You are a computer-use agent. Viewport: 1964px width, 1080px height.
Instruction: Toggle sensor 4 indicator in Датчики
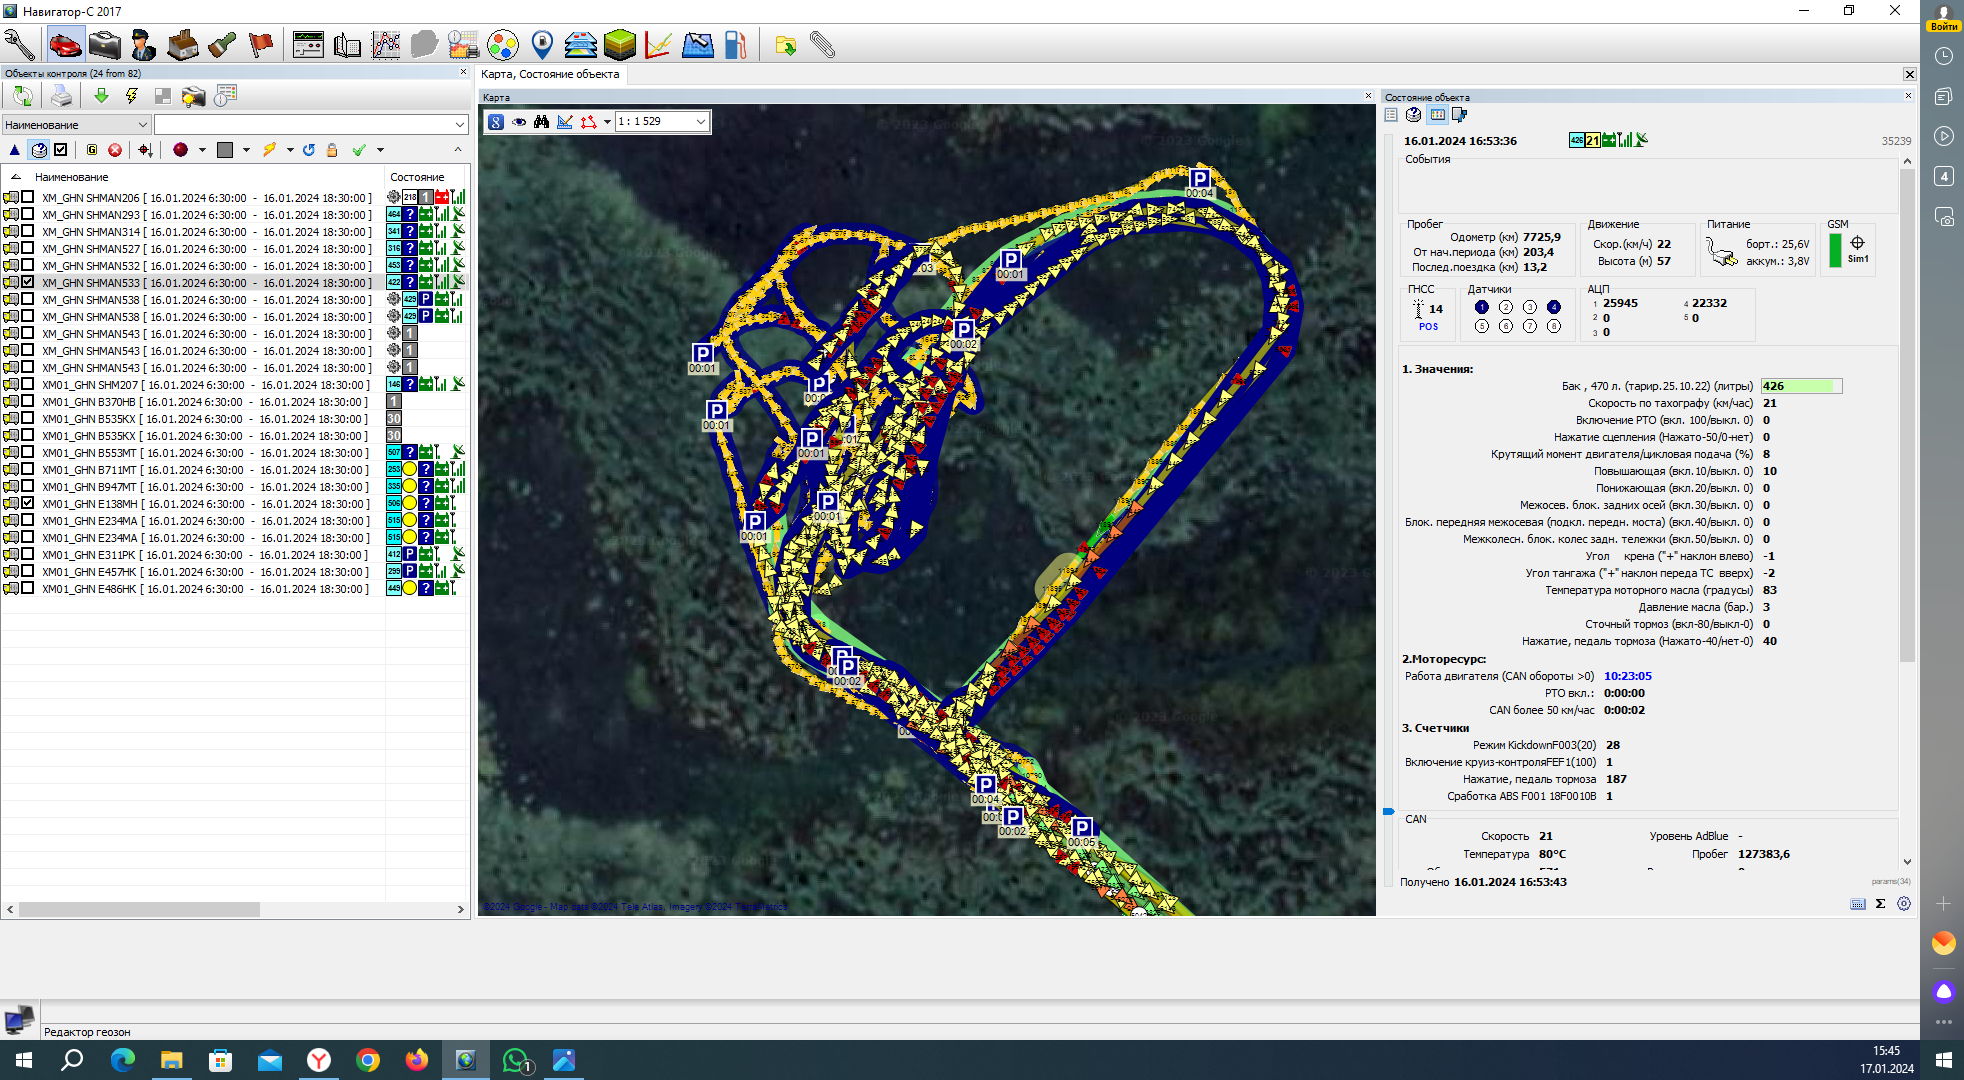pyautogui.click(x=1553, y=307)
